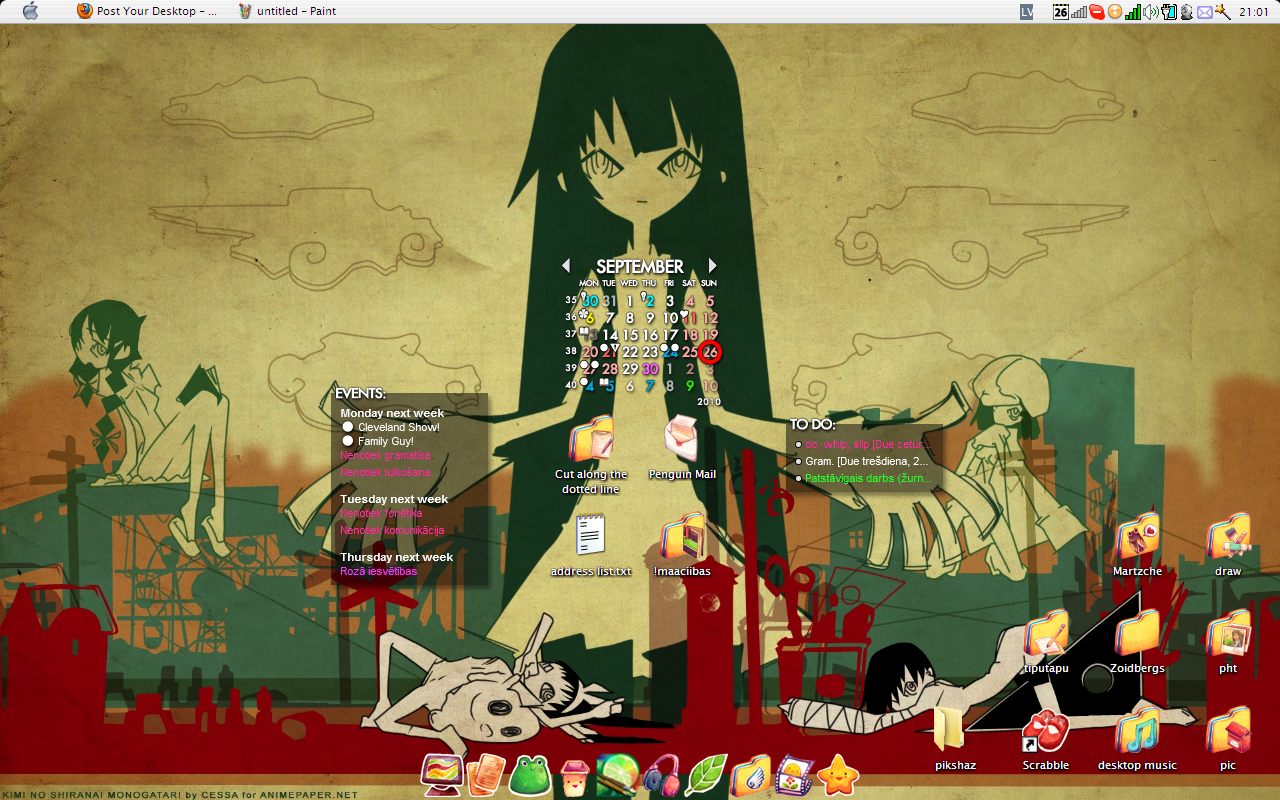Open the mail envelope tray icon
This screenshot has width=1280, height=800.
point(1204,12)
